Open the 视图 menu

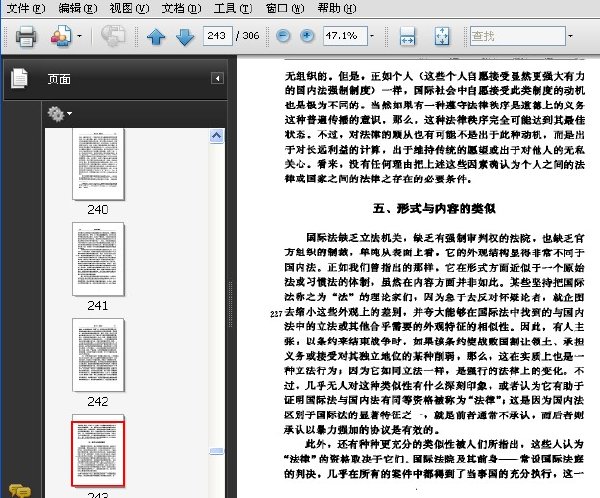[x=129, y=8]
